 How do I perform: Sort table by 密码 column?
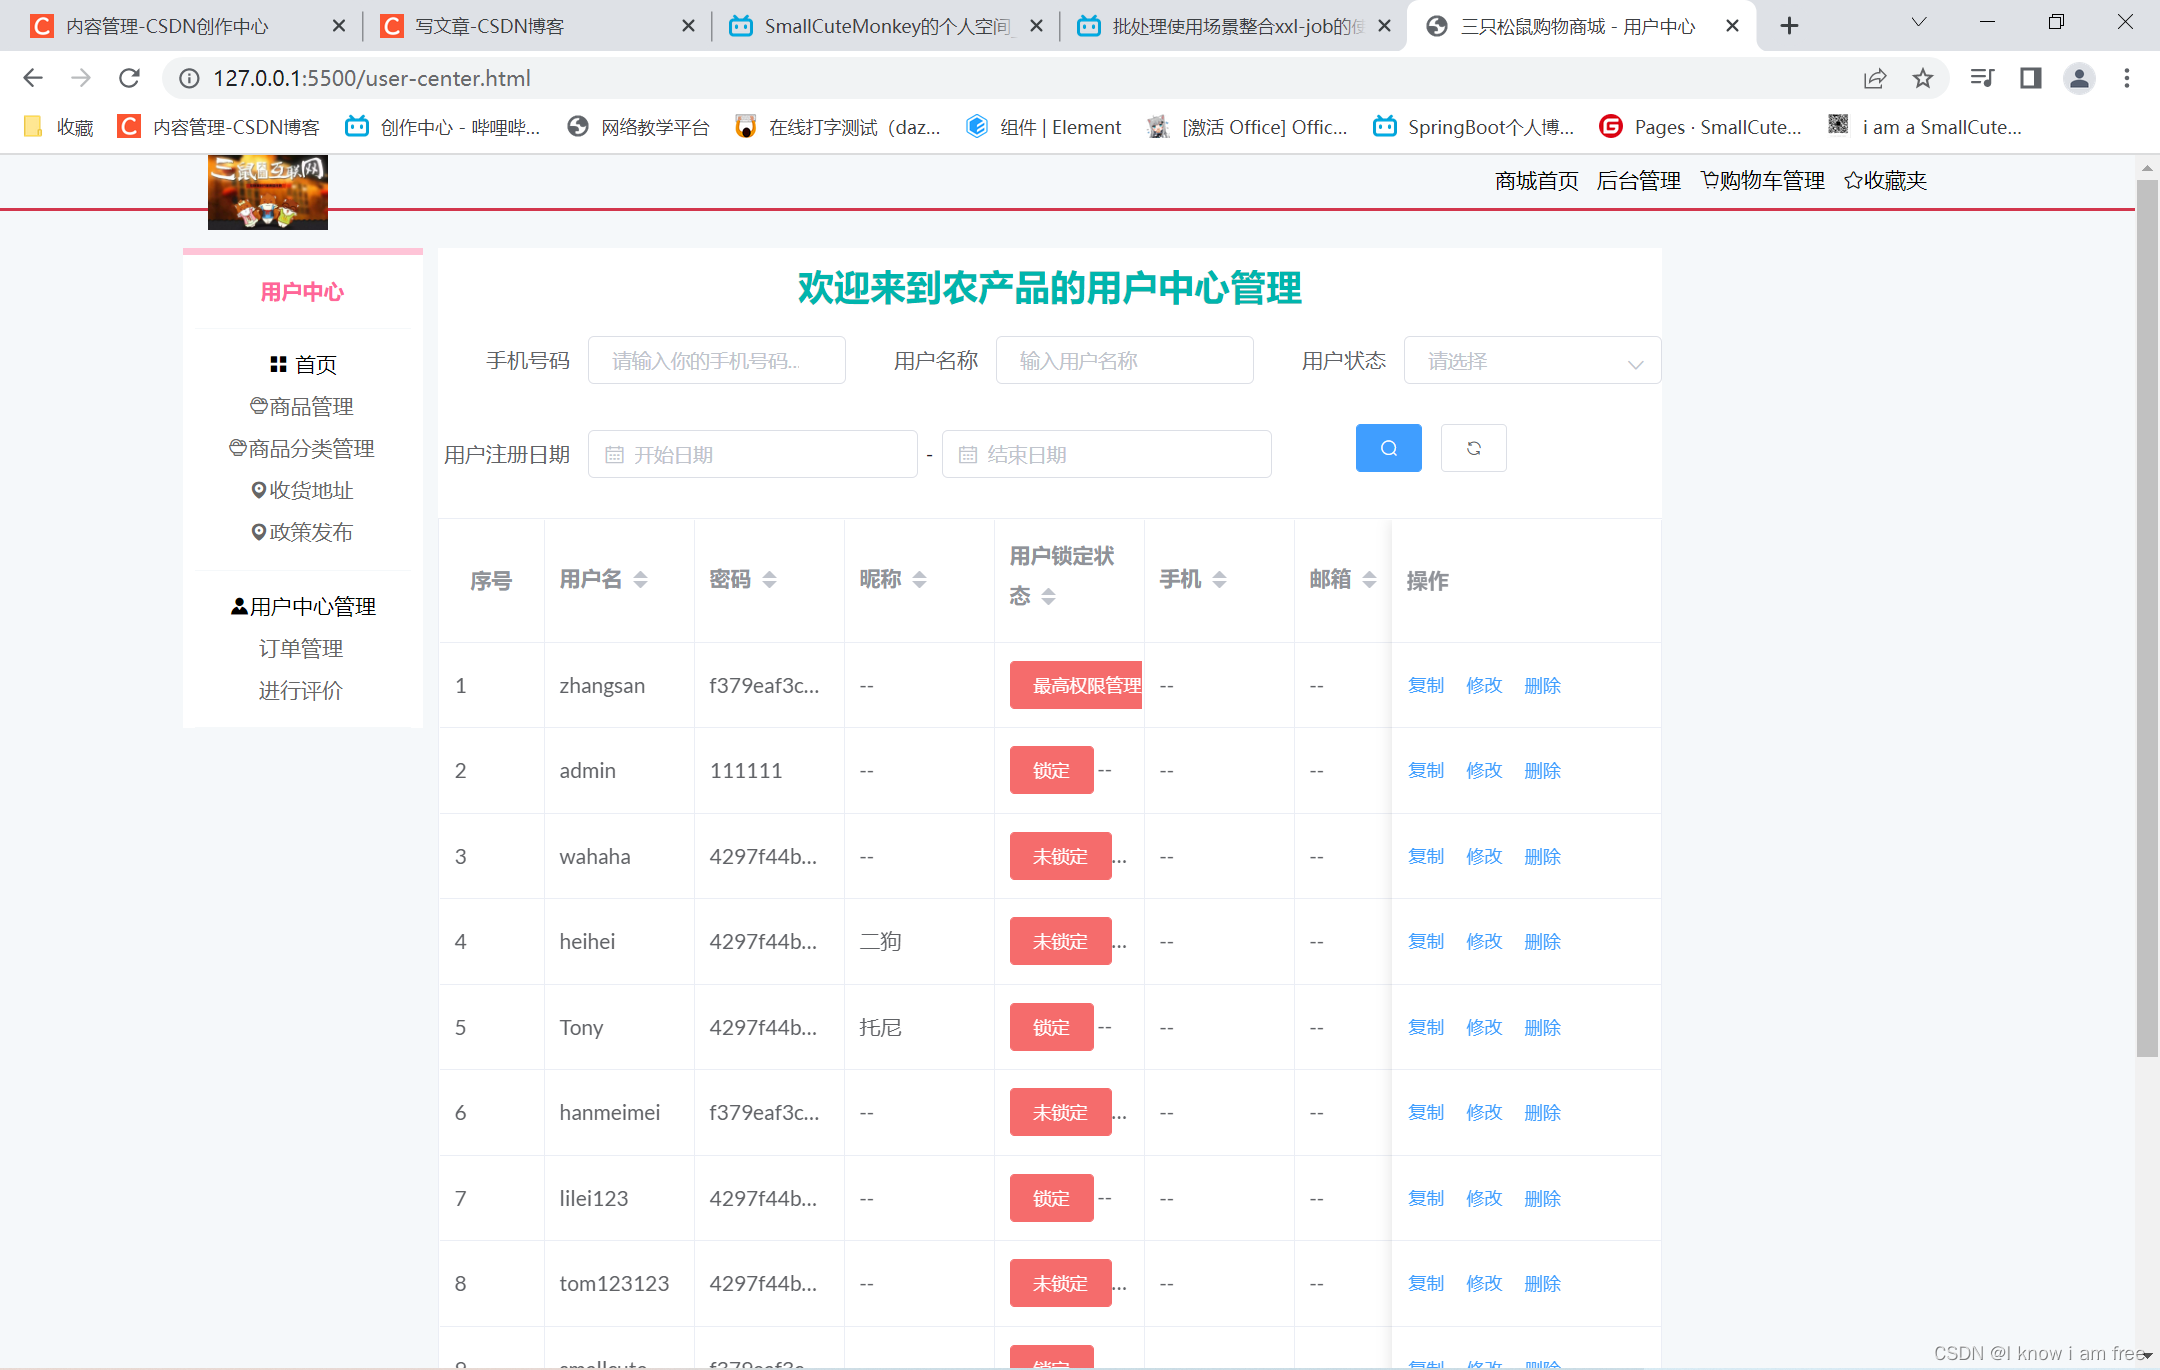769,579
